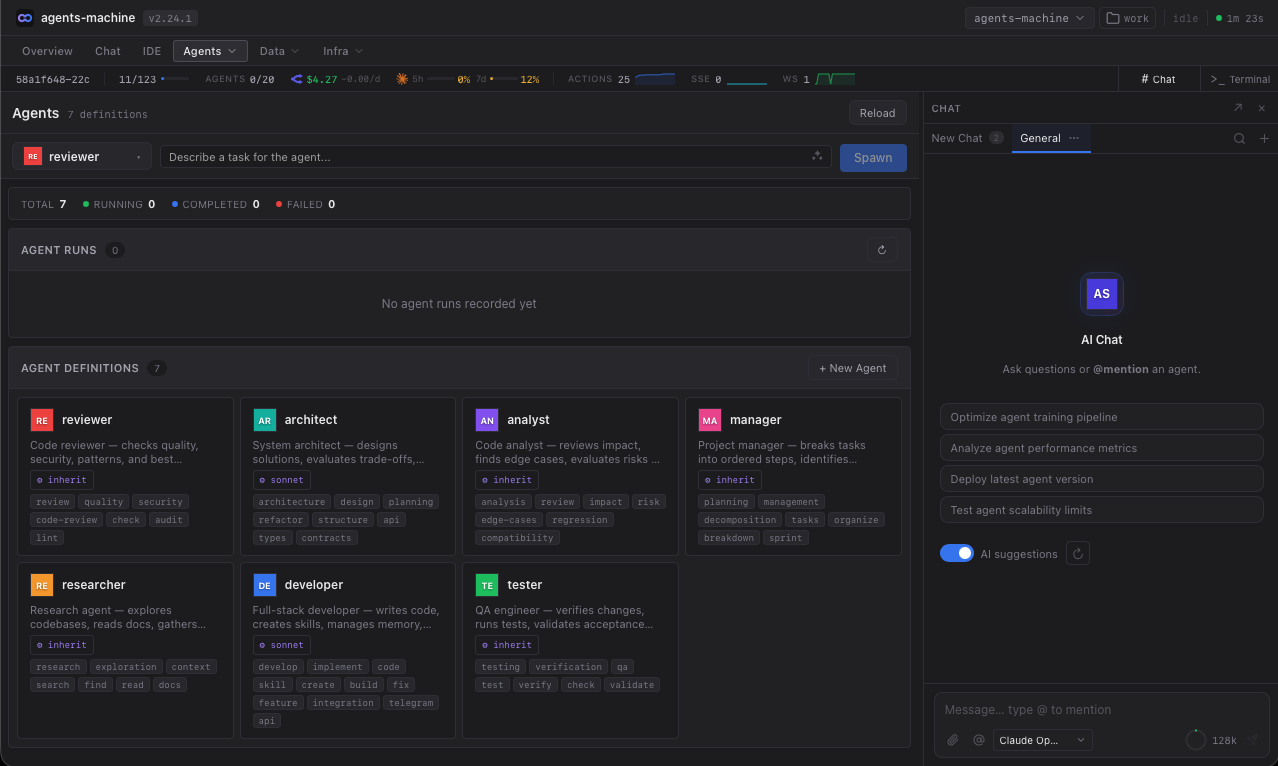Screen dimensions: 1278x766
Task: Open chat search with the magnifier icon
Action: (x=1239, y=138)
